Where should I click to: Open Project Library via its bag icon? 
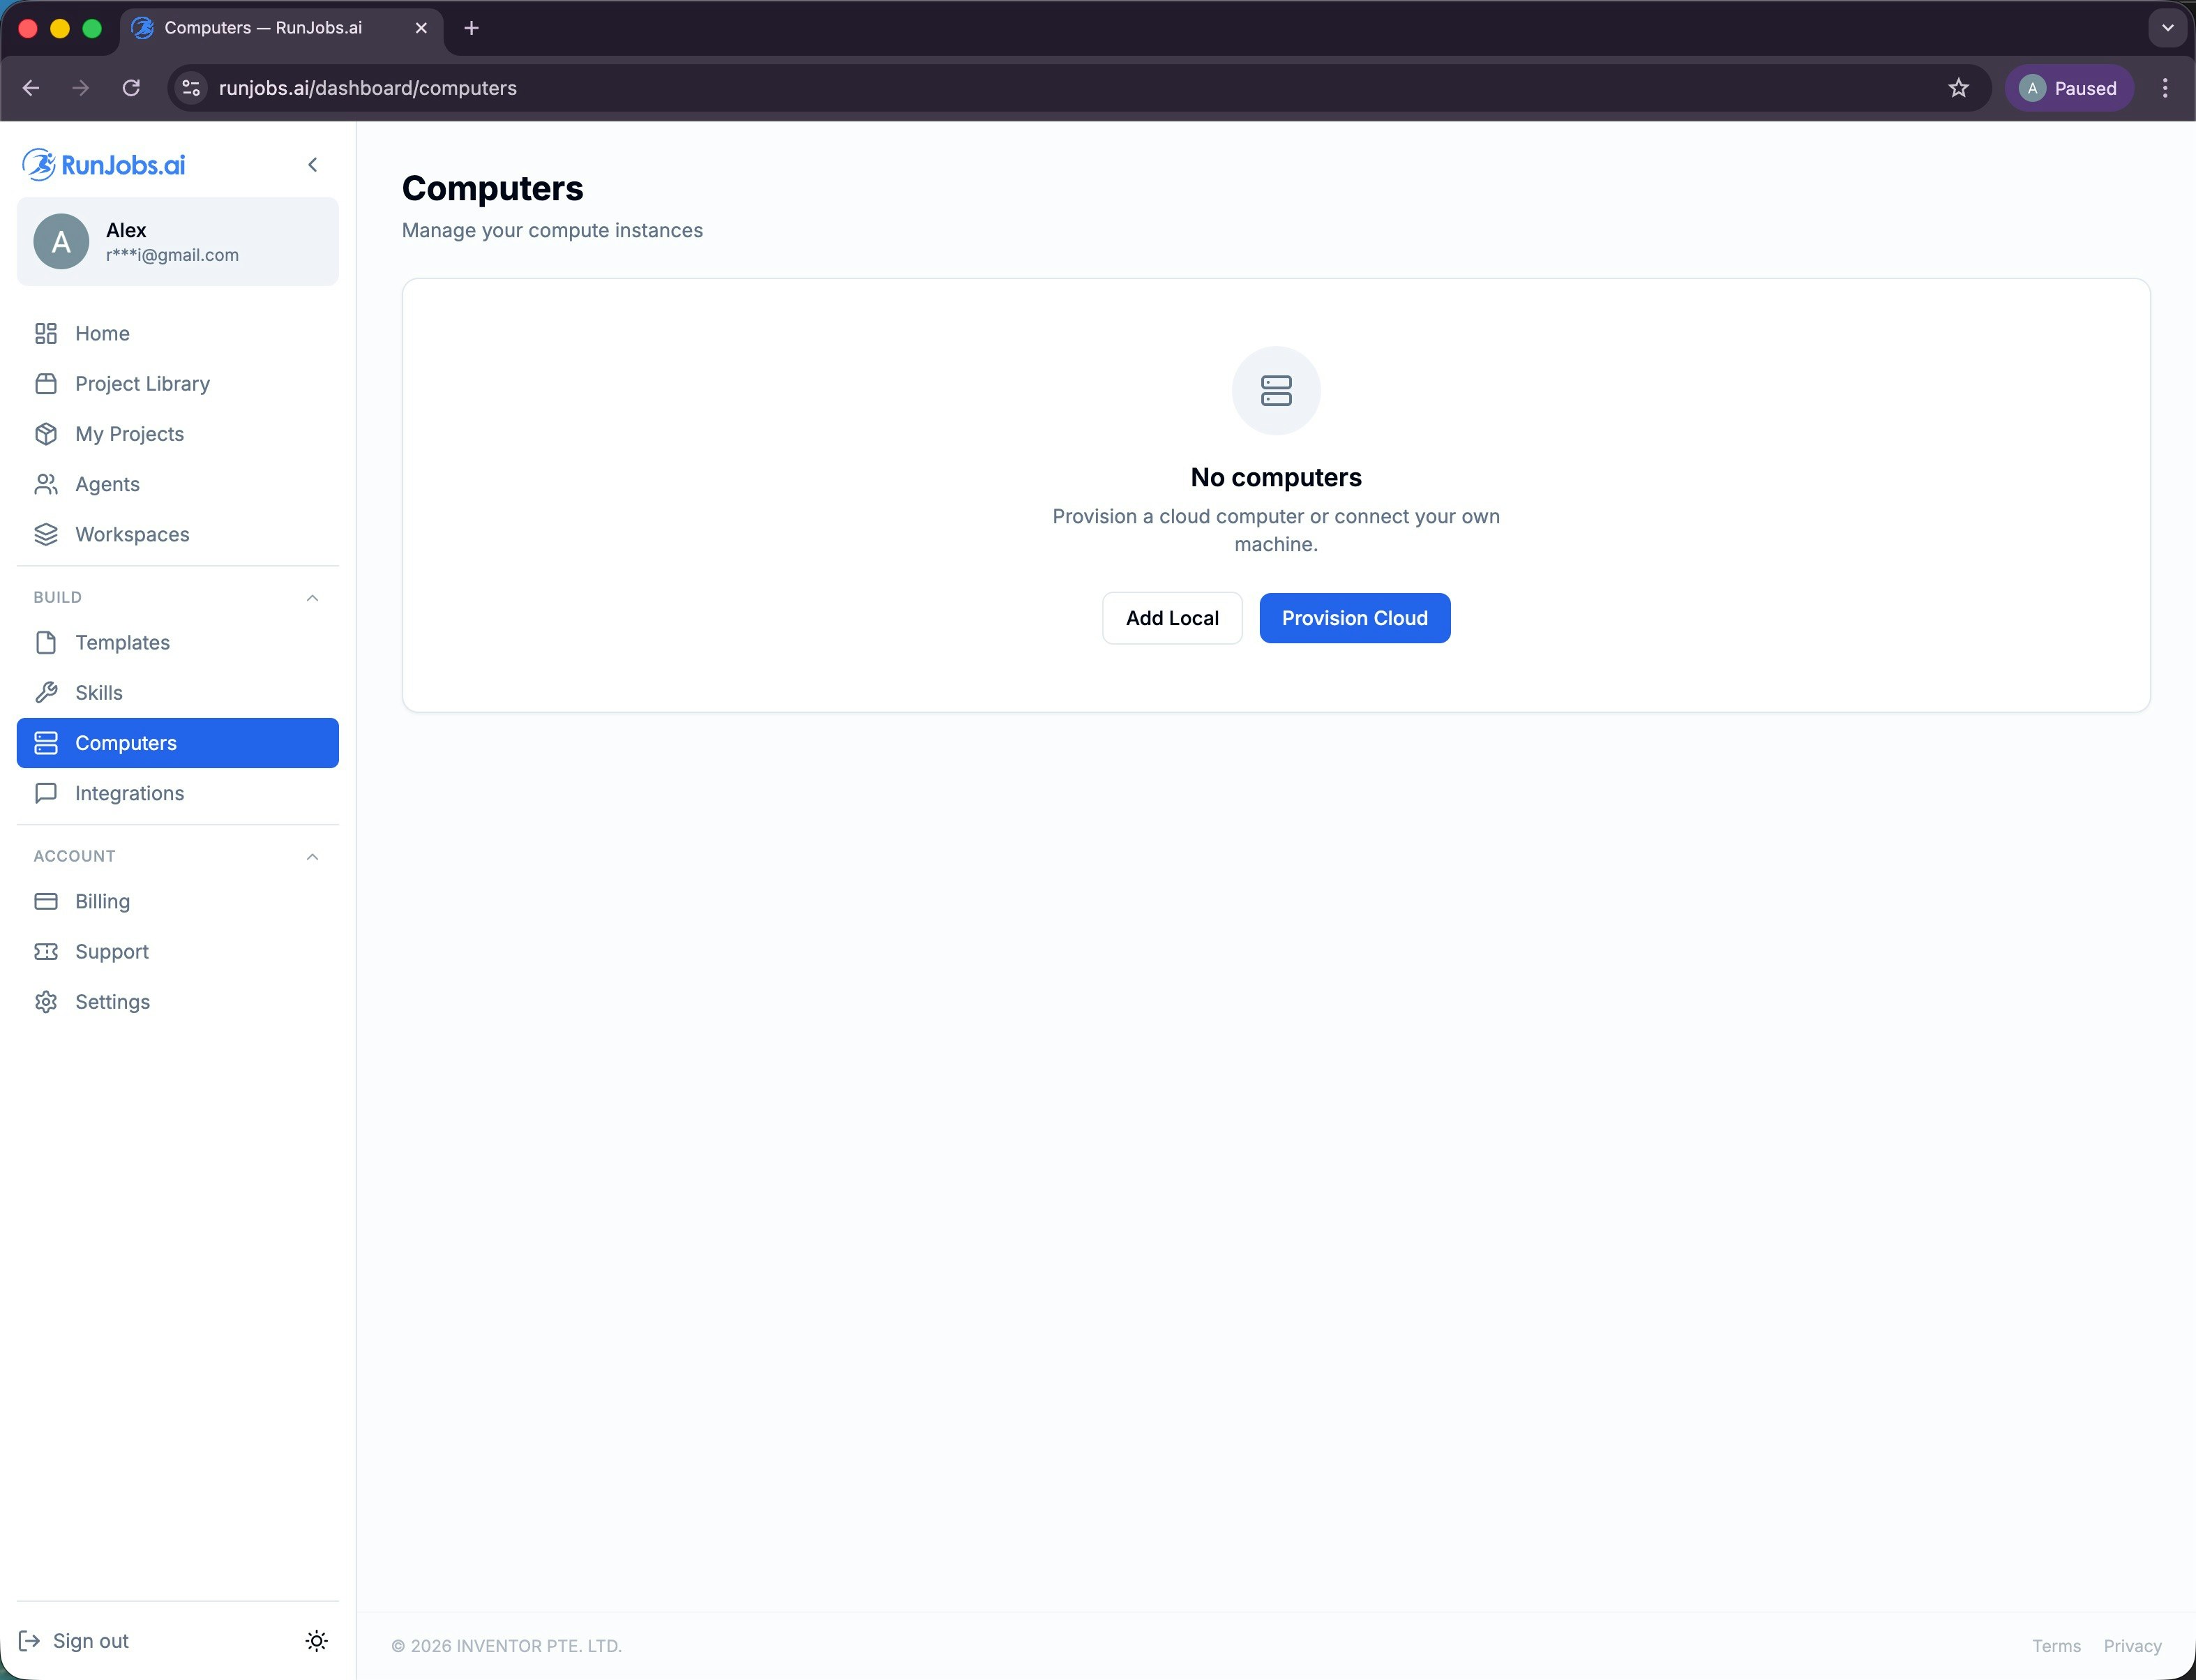pos(46,384)
